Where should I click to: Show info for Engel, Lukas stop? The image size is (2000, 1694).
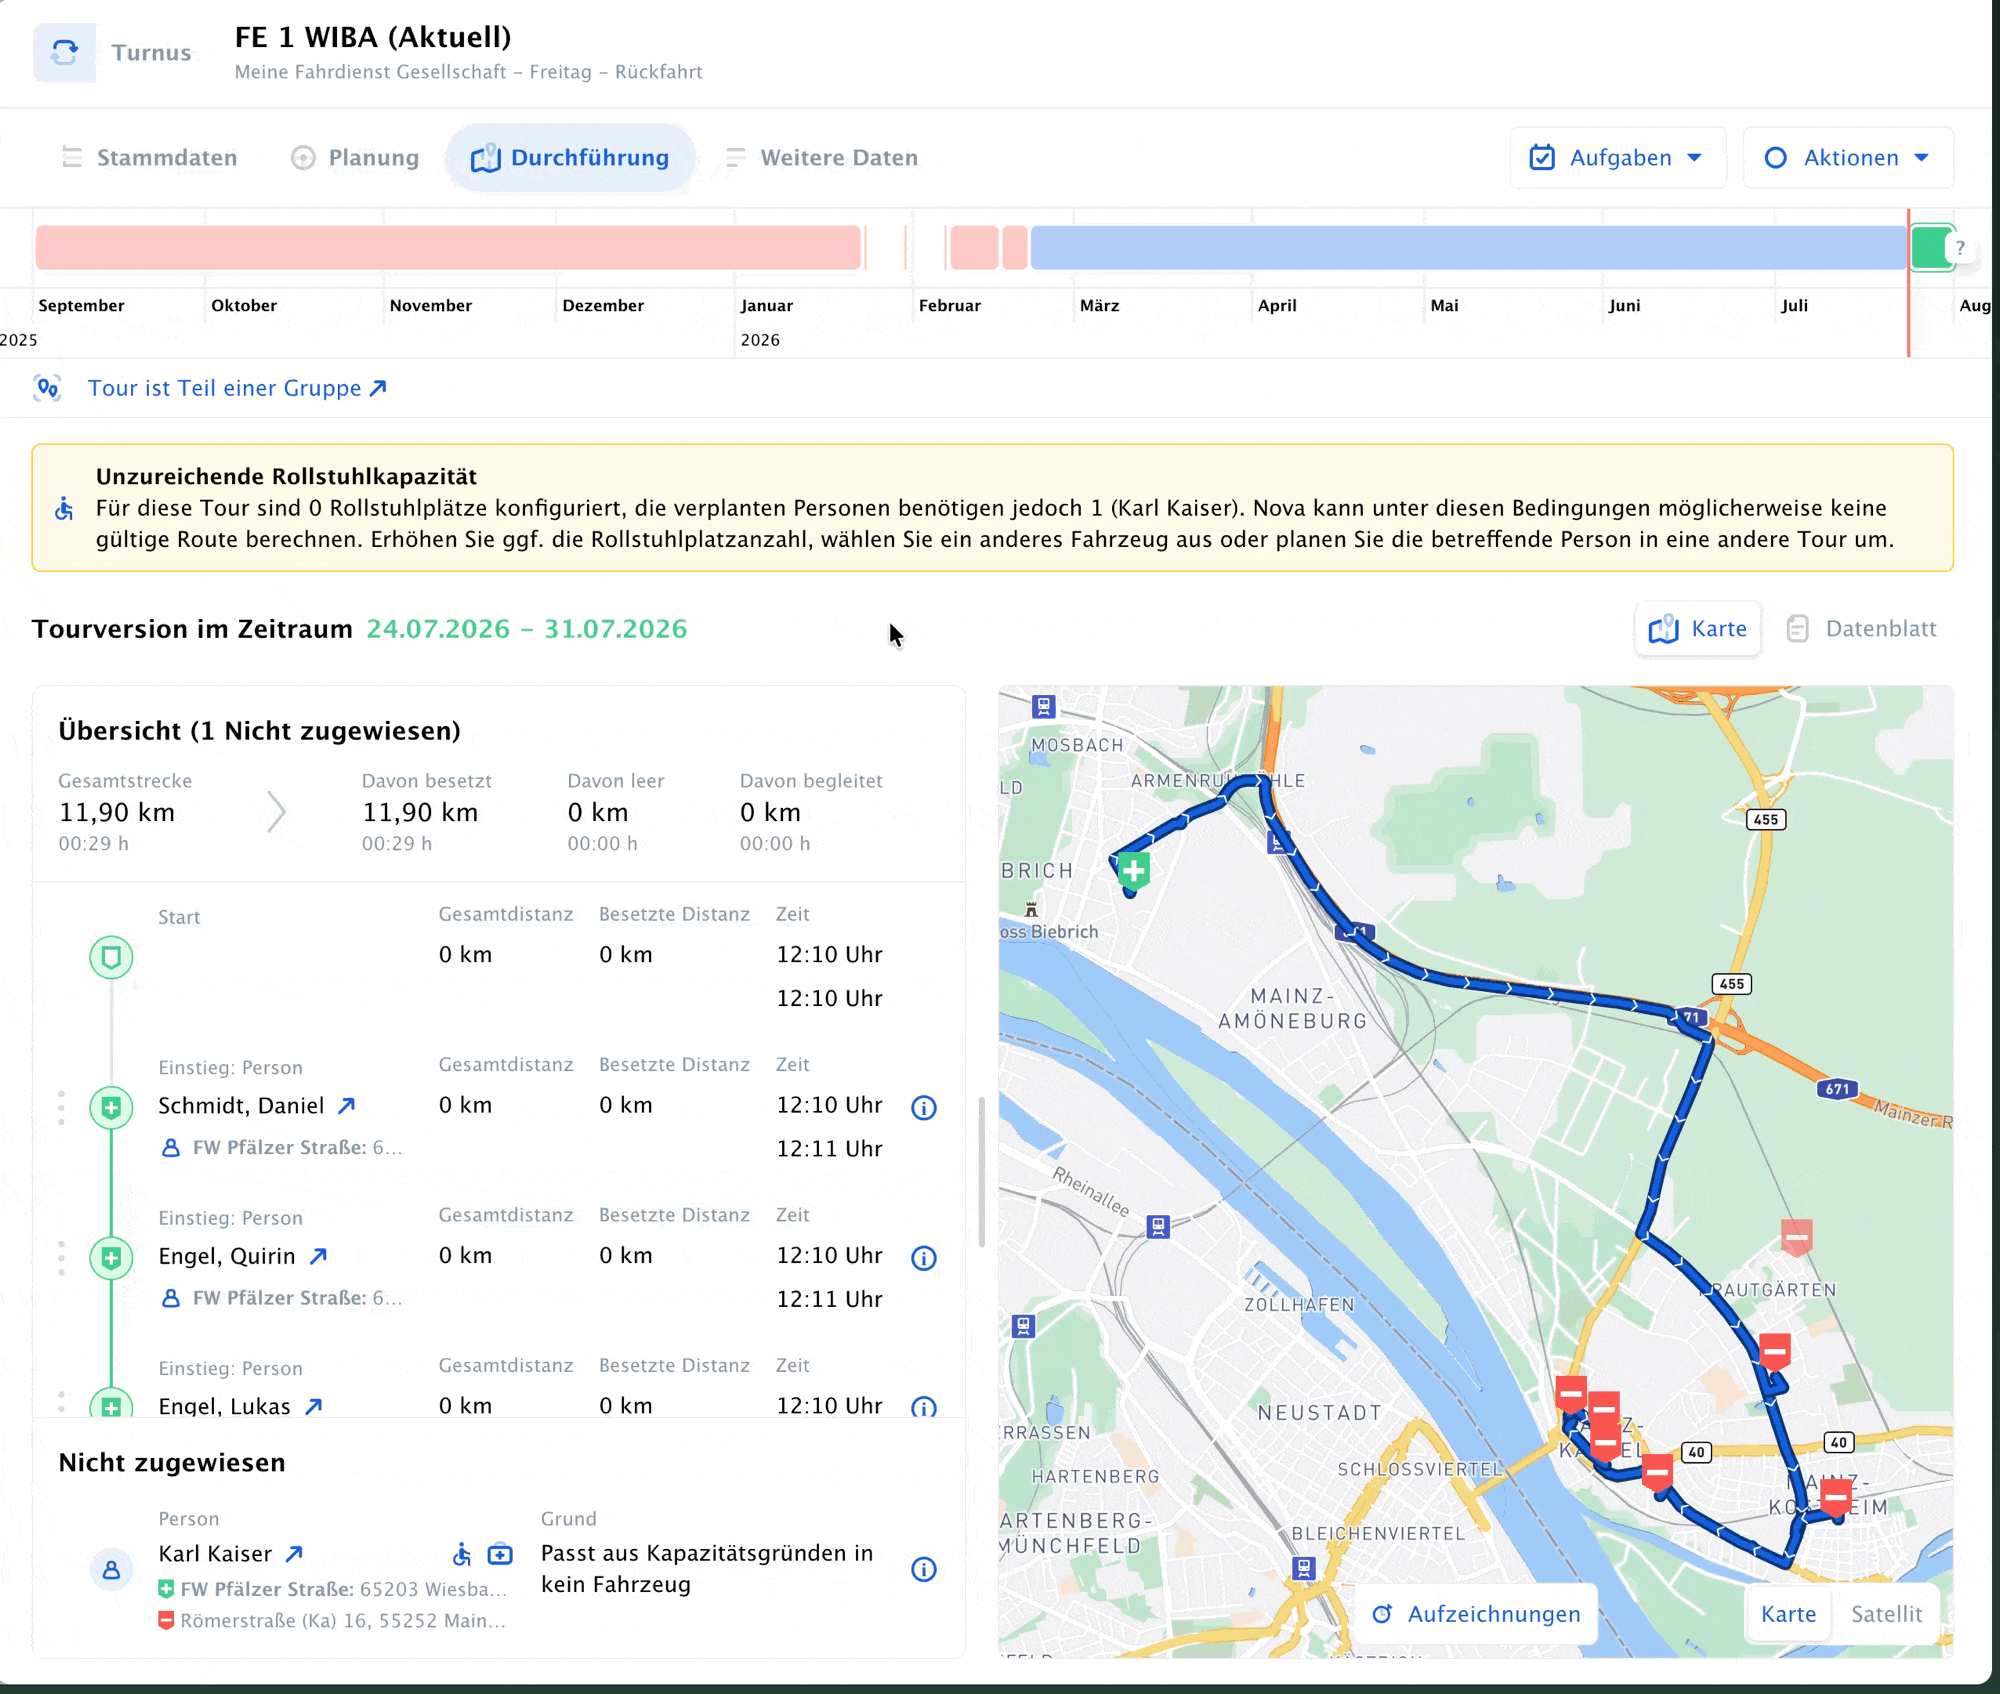(x=924, y=1406)
